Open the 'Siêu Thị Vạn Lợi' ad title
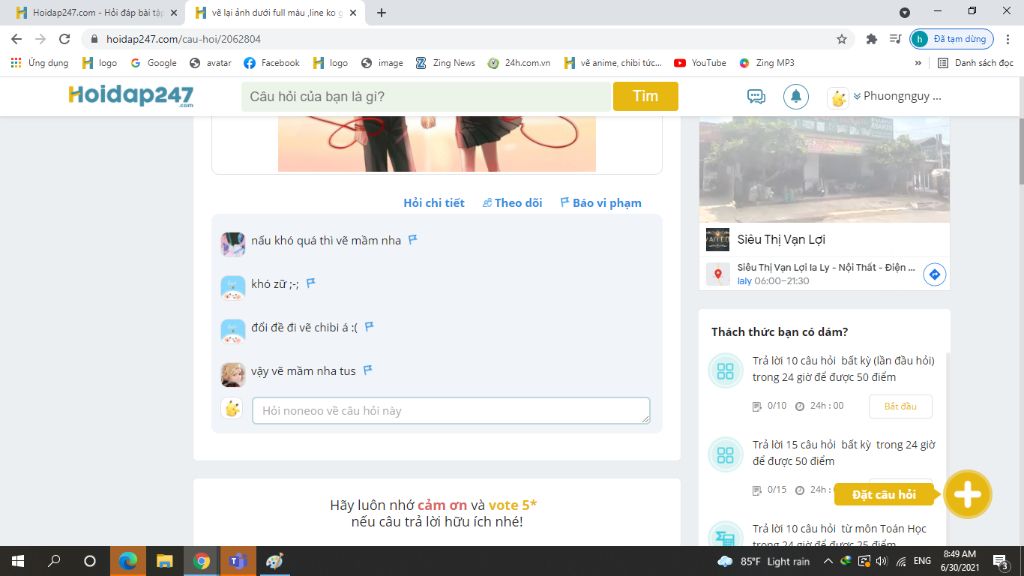This screenshot has width=1024, height=576. (781, 240)
